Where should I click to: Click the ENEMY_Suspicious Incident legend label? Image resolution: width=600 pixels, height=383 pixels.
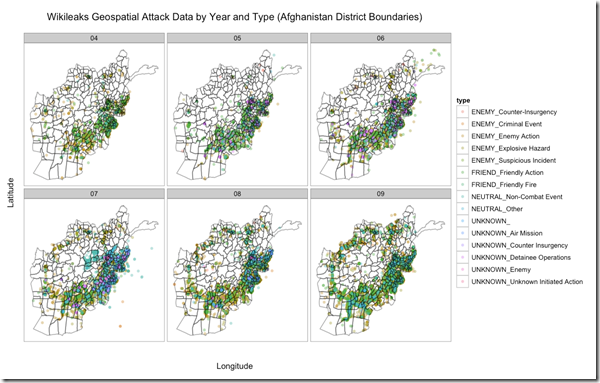tap(514, 160)
